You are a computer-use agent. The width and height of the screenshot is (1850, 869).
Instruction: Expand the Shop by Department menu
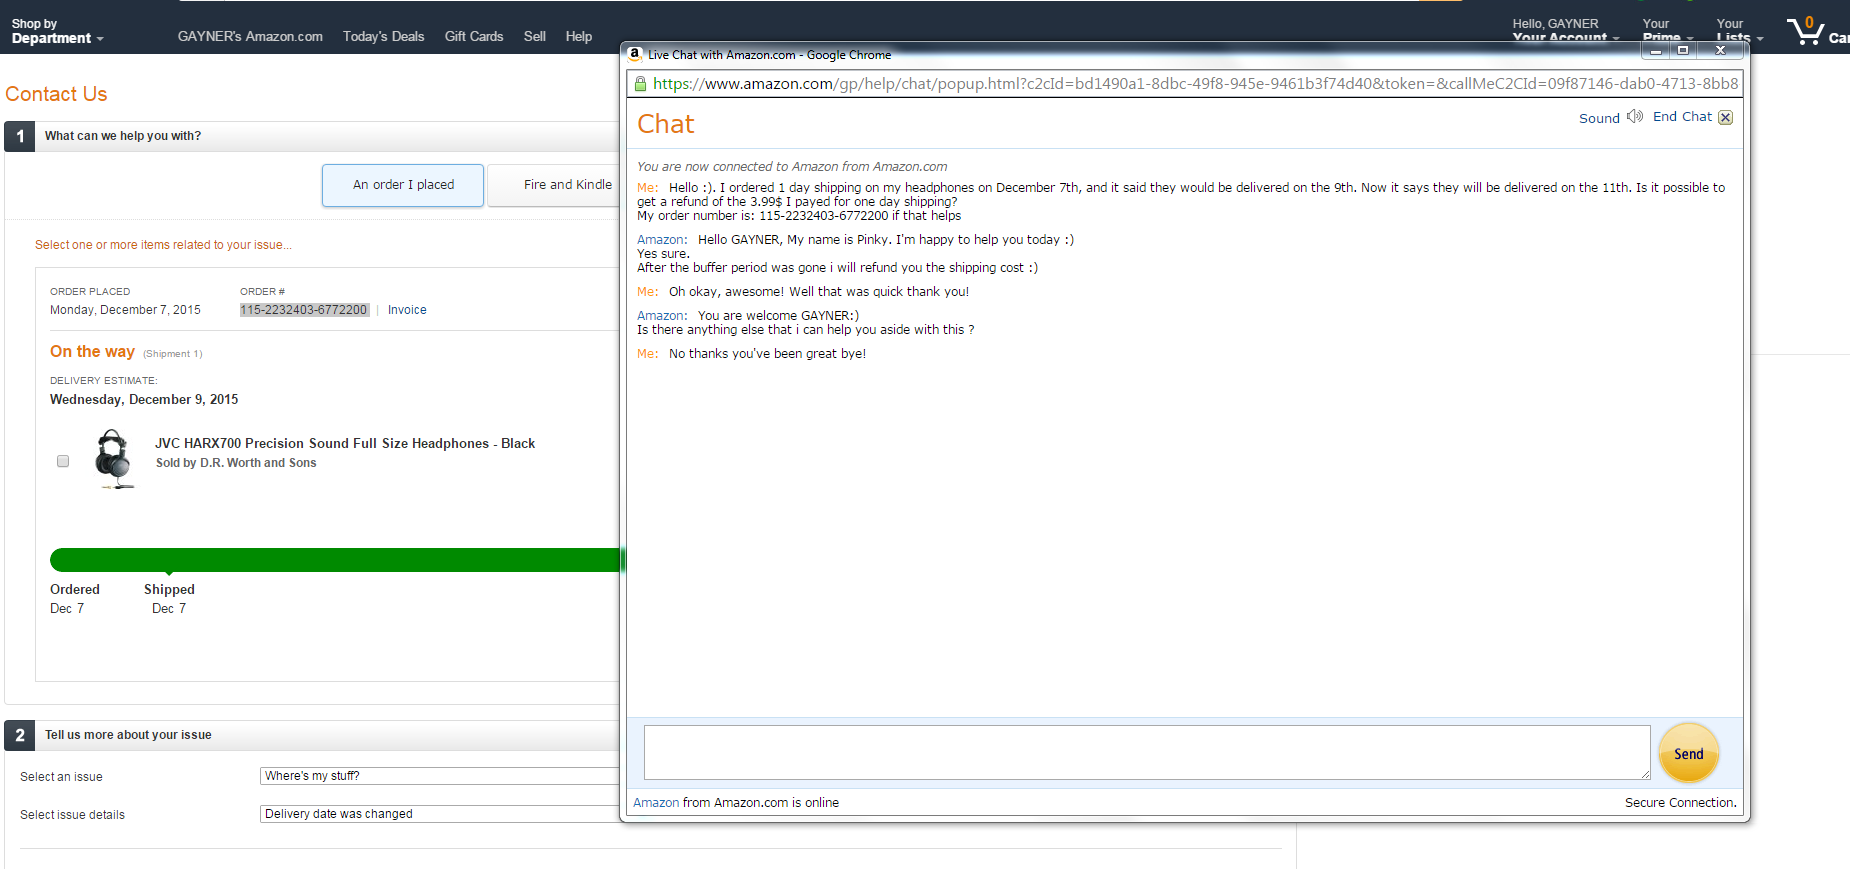[x=58, y=31]
